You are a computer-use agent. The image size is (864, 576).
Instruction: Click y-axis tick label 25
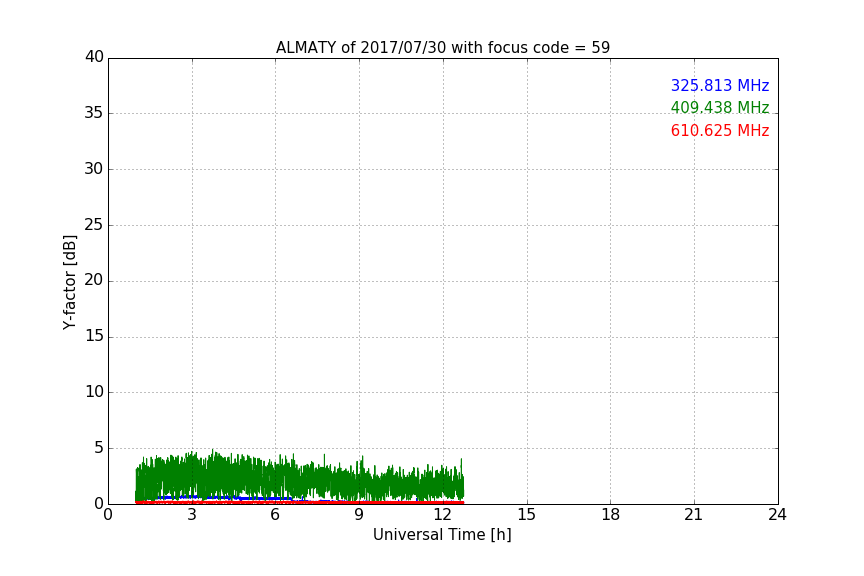(94, 224)
